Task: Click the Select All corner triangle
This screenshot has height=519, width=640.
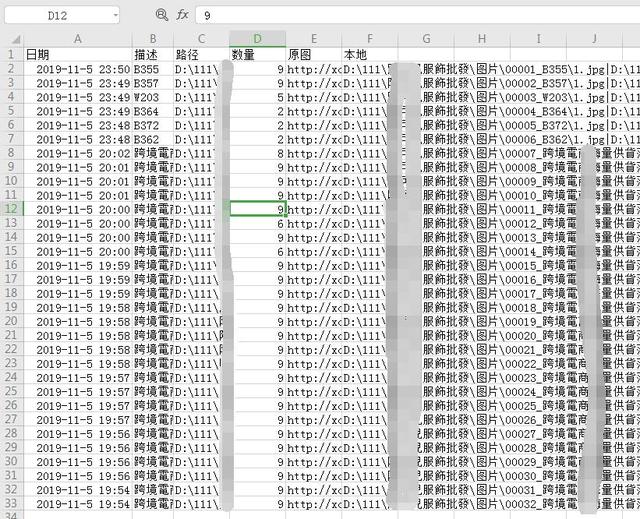Action: [x=16, y=39]
